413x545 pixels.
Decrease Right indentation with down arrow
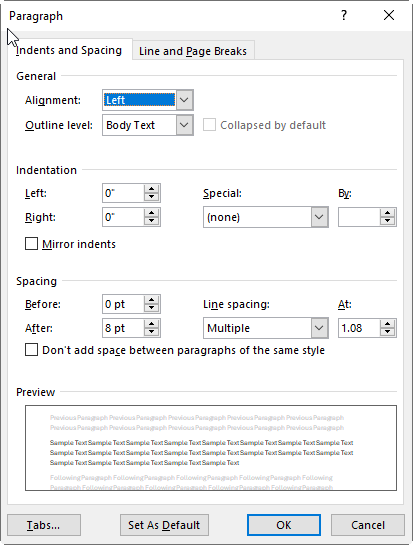coord(151,221)
